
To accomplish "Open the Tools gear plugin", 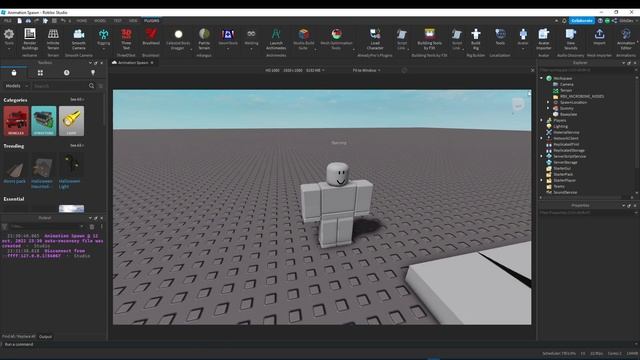I will (9, 38).
